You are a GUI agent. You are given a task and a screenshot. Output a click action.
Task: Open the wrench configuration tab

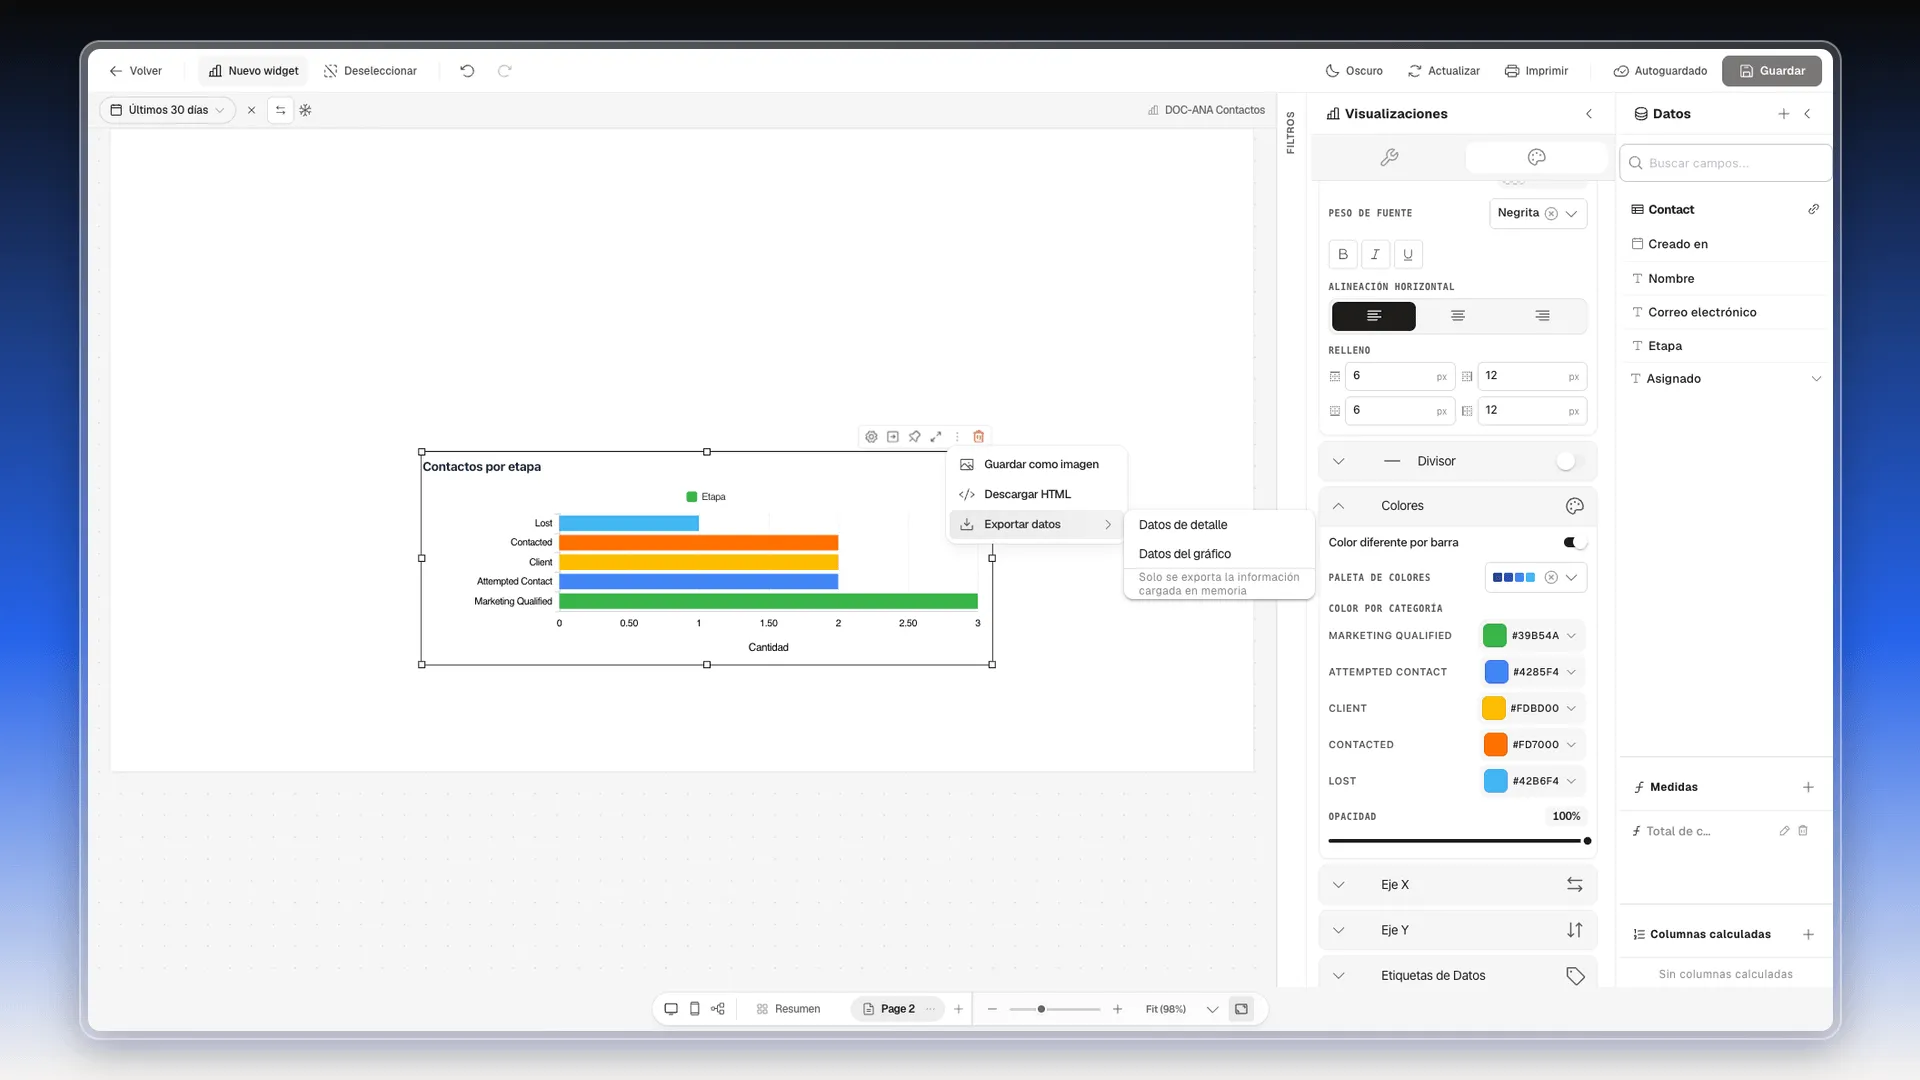[x=1389, y=157]
